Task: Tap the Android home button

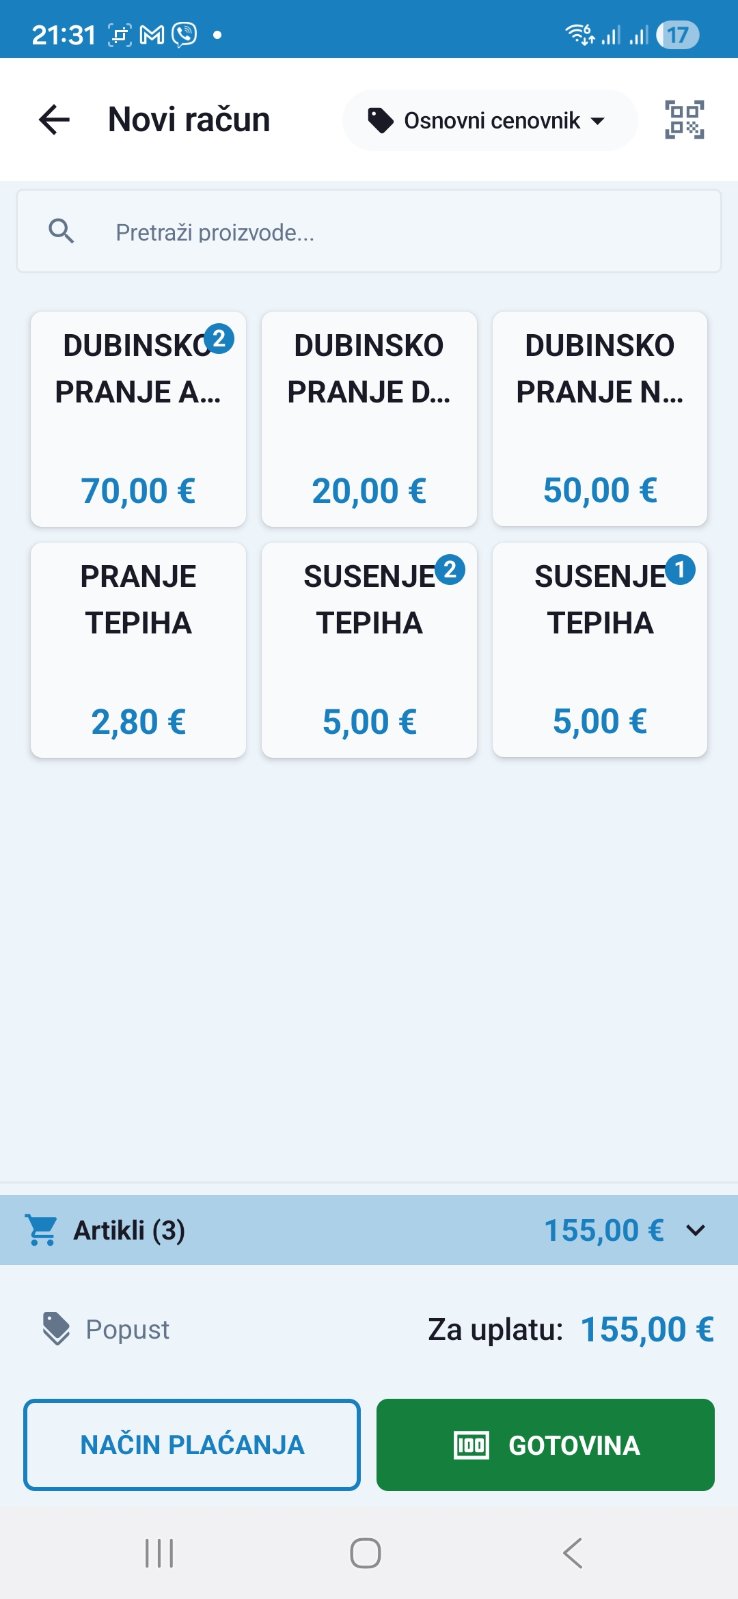Action: [x=365, y=1553]
